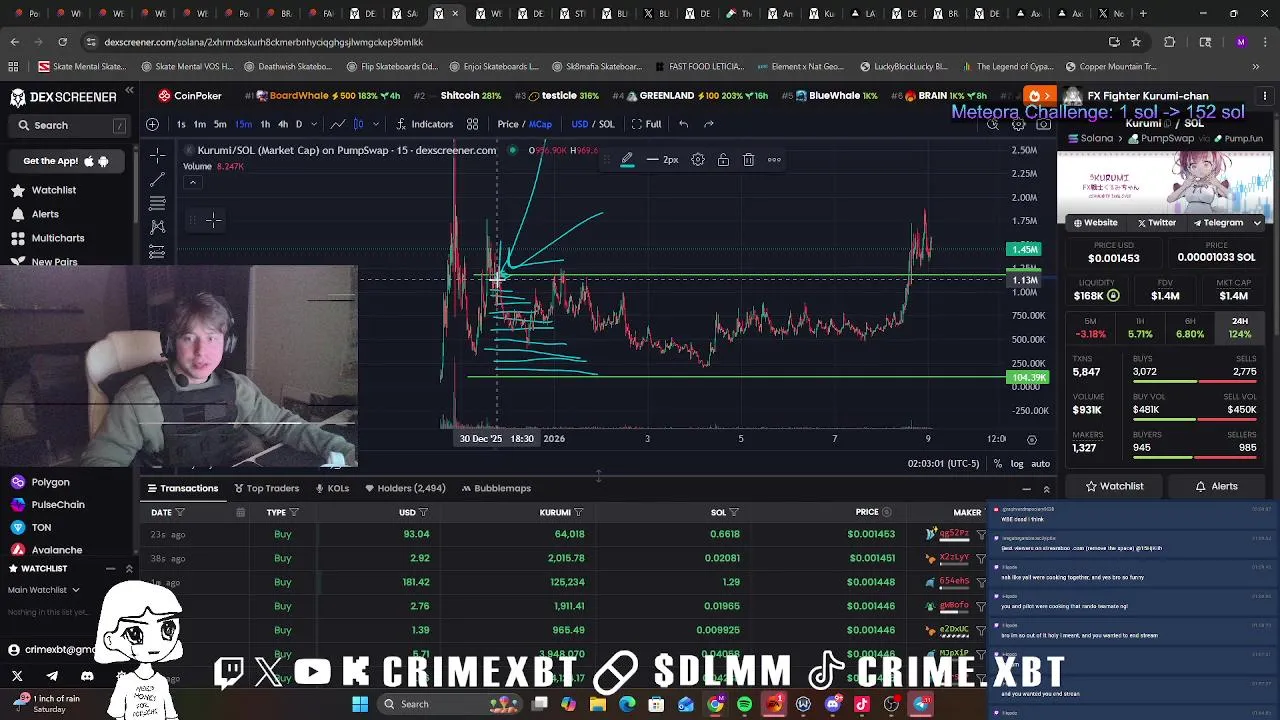Switch to the Top Traders tab

tap(266, 488)
